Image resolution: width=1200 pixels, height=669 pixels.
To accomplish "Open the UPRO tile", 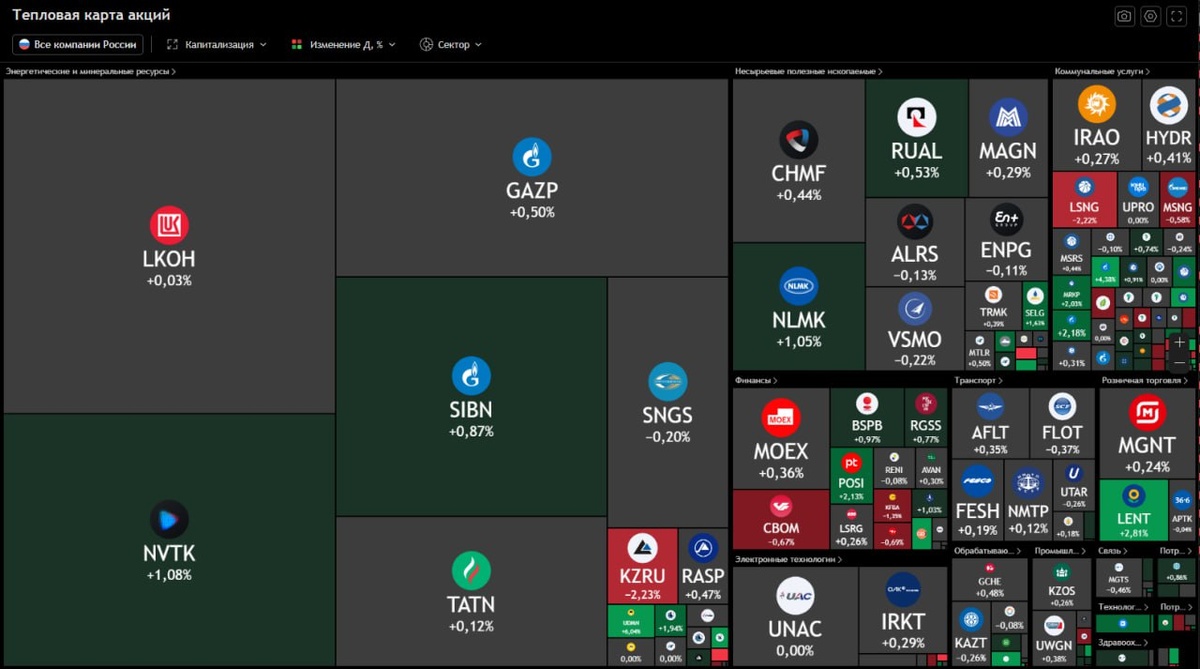I will [1138, 199].
